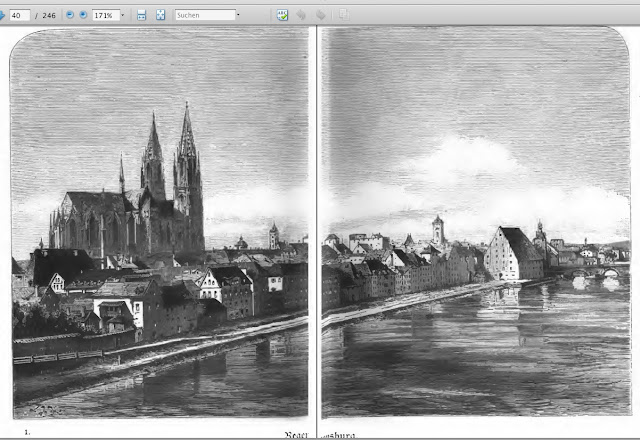Open the zoom percentage dropdown arrow
Screen dimensions: 640x440
coord(122,16)
